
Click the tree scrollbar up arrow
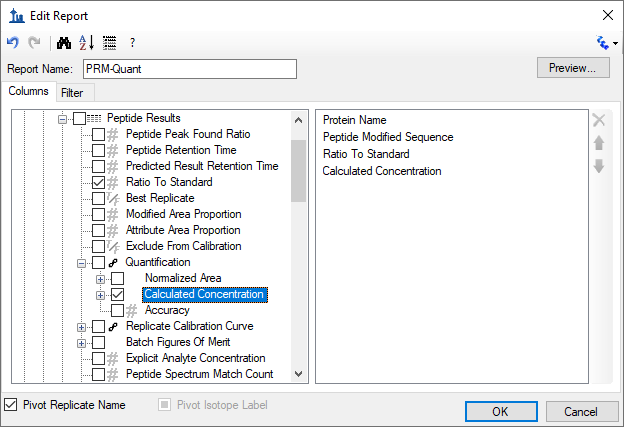[298, 120]
